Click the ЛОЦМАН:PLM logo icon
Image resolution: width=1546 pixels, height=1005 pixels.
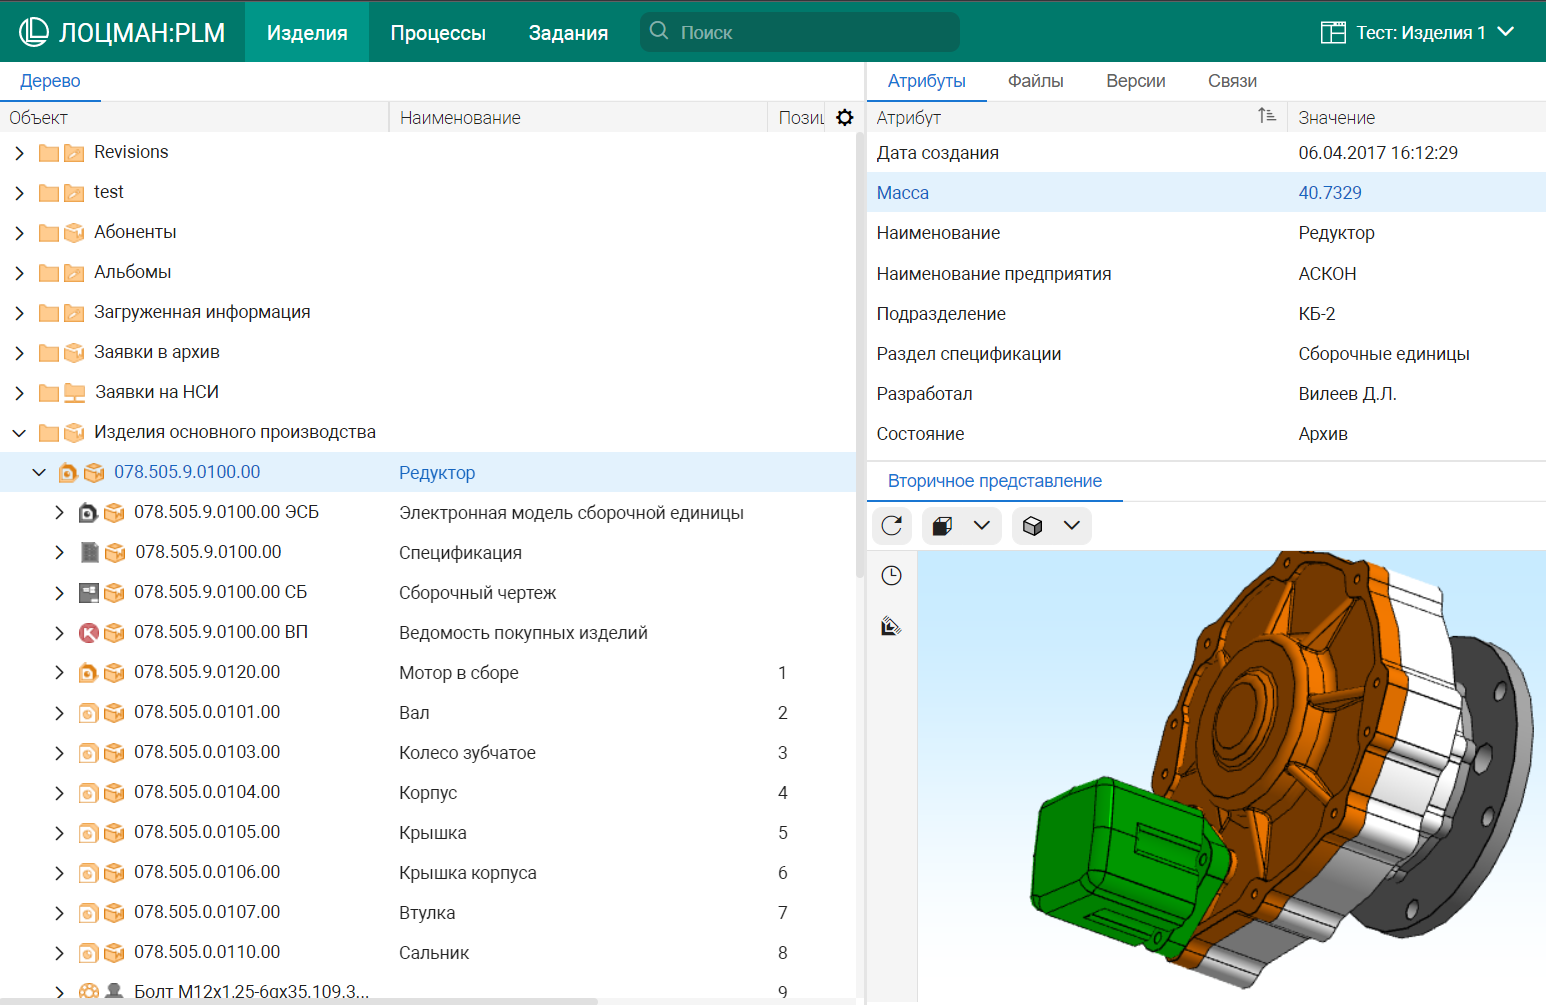[33, 32]
